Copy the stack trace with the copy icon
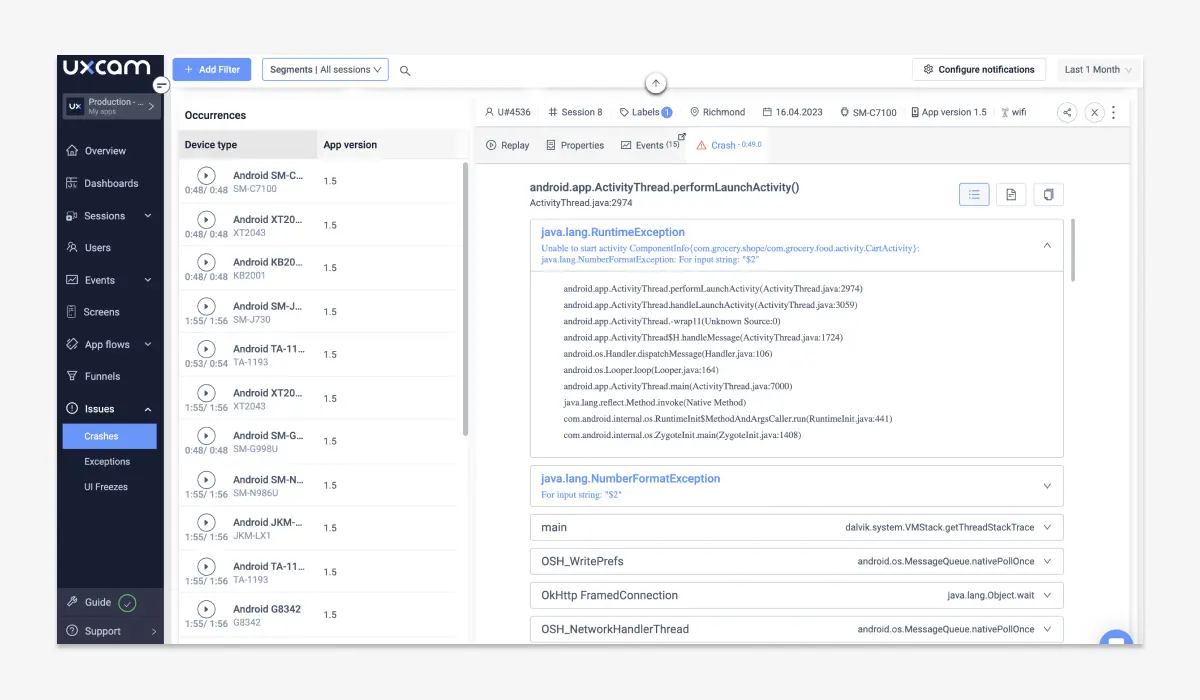 coord(1049,194)
